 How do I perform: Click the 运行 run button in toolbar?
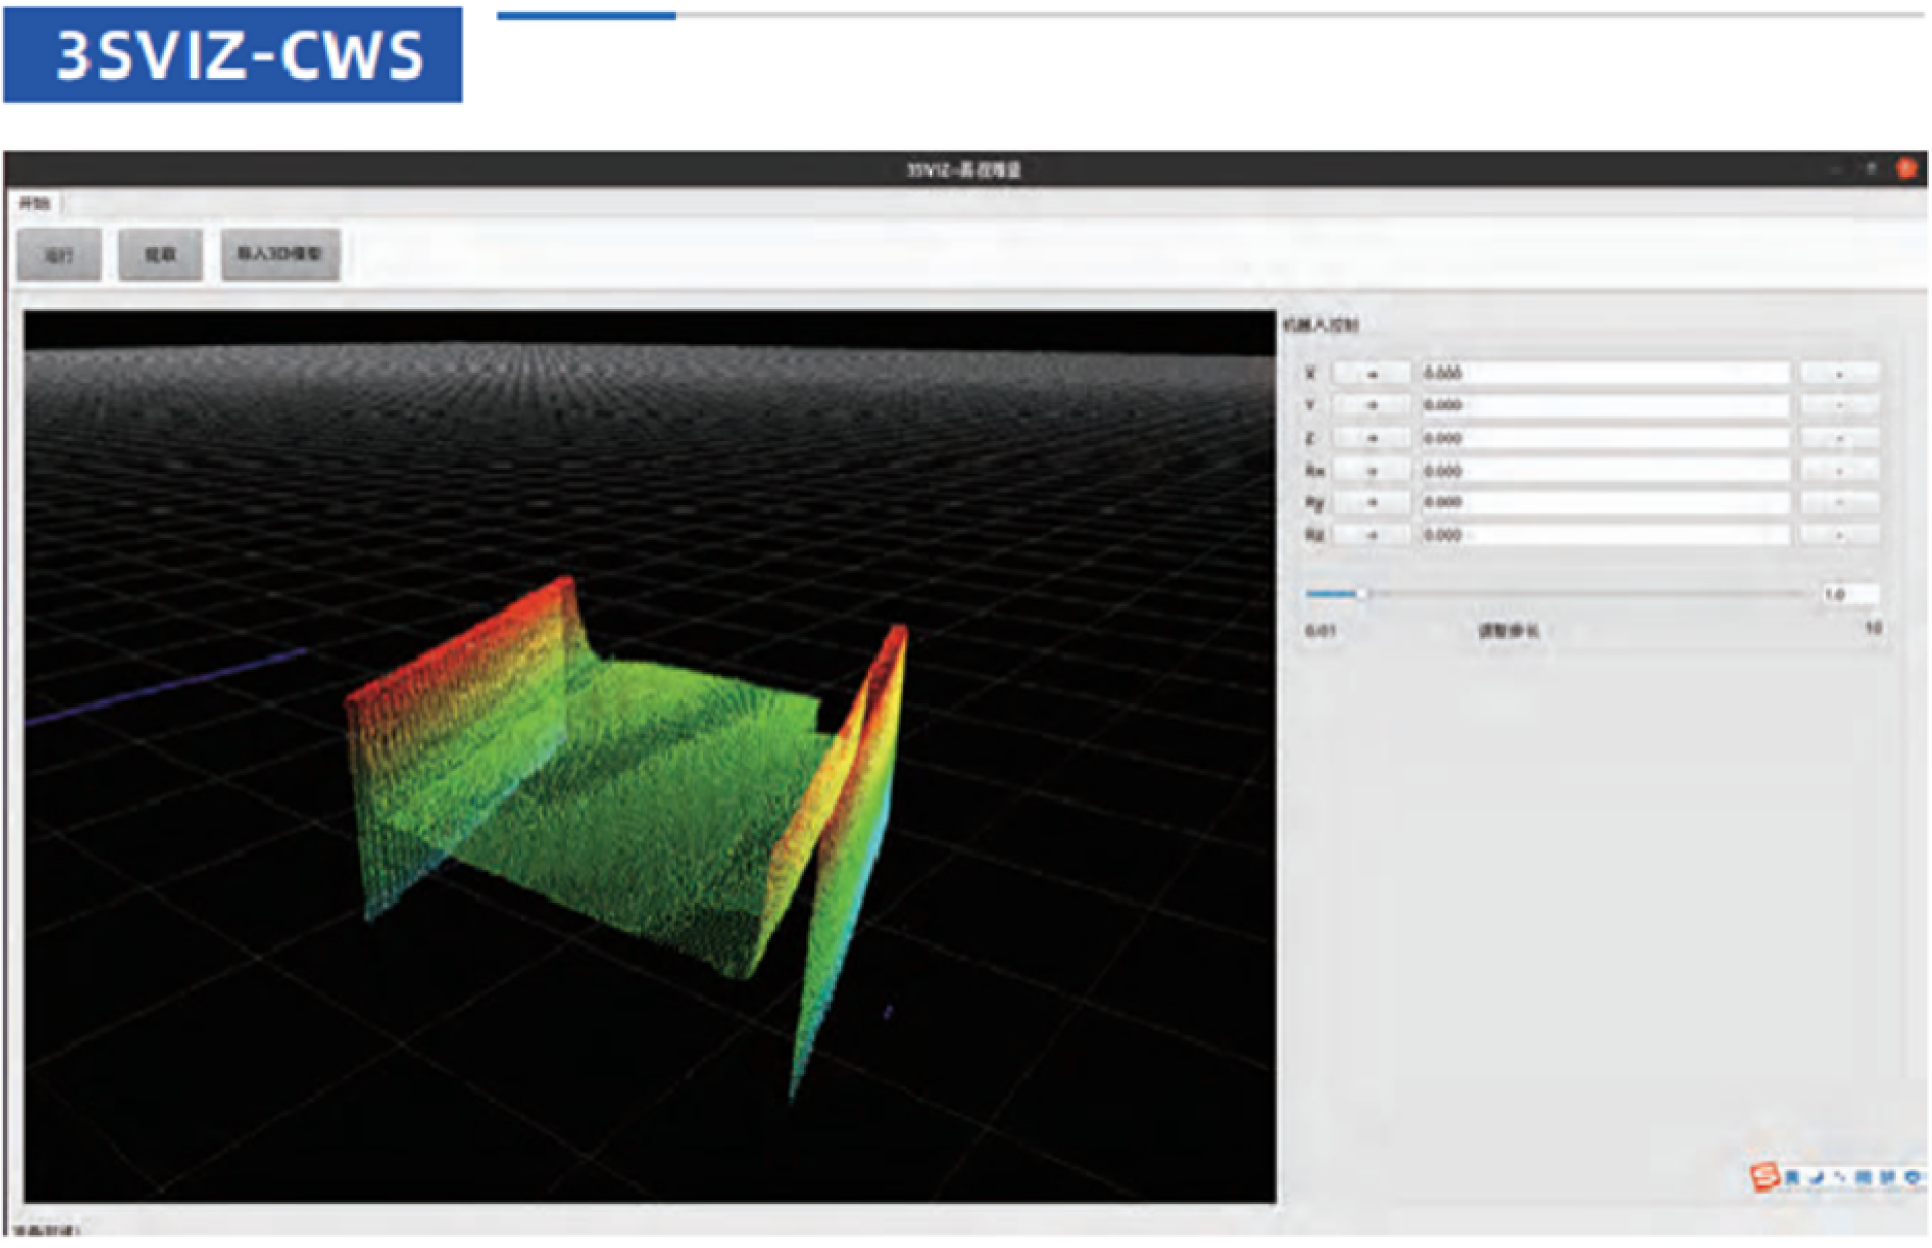point(59,255)
